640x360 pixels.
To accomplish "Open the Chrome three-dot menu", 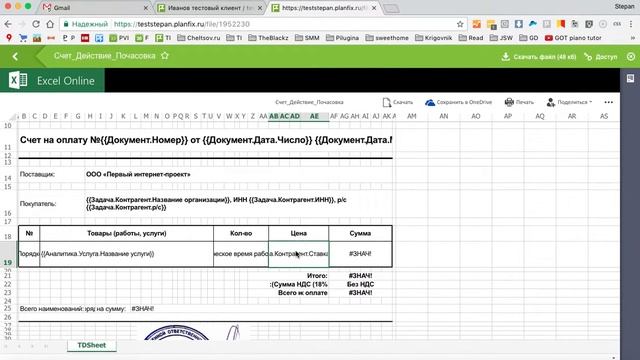I will coord(632,24).
